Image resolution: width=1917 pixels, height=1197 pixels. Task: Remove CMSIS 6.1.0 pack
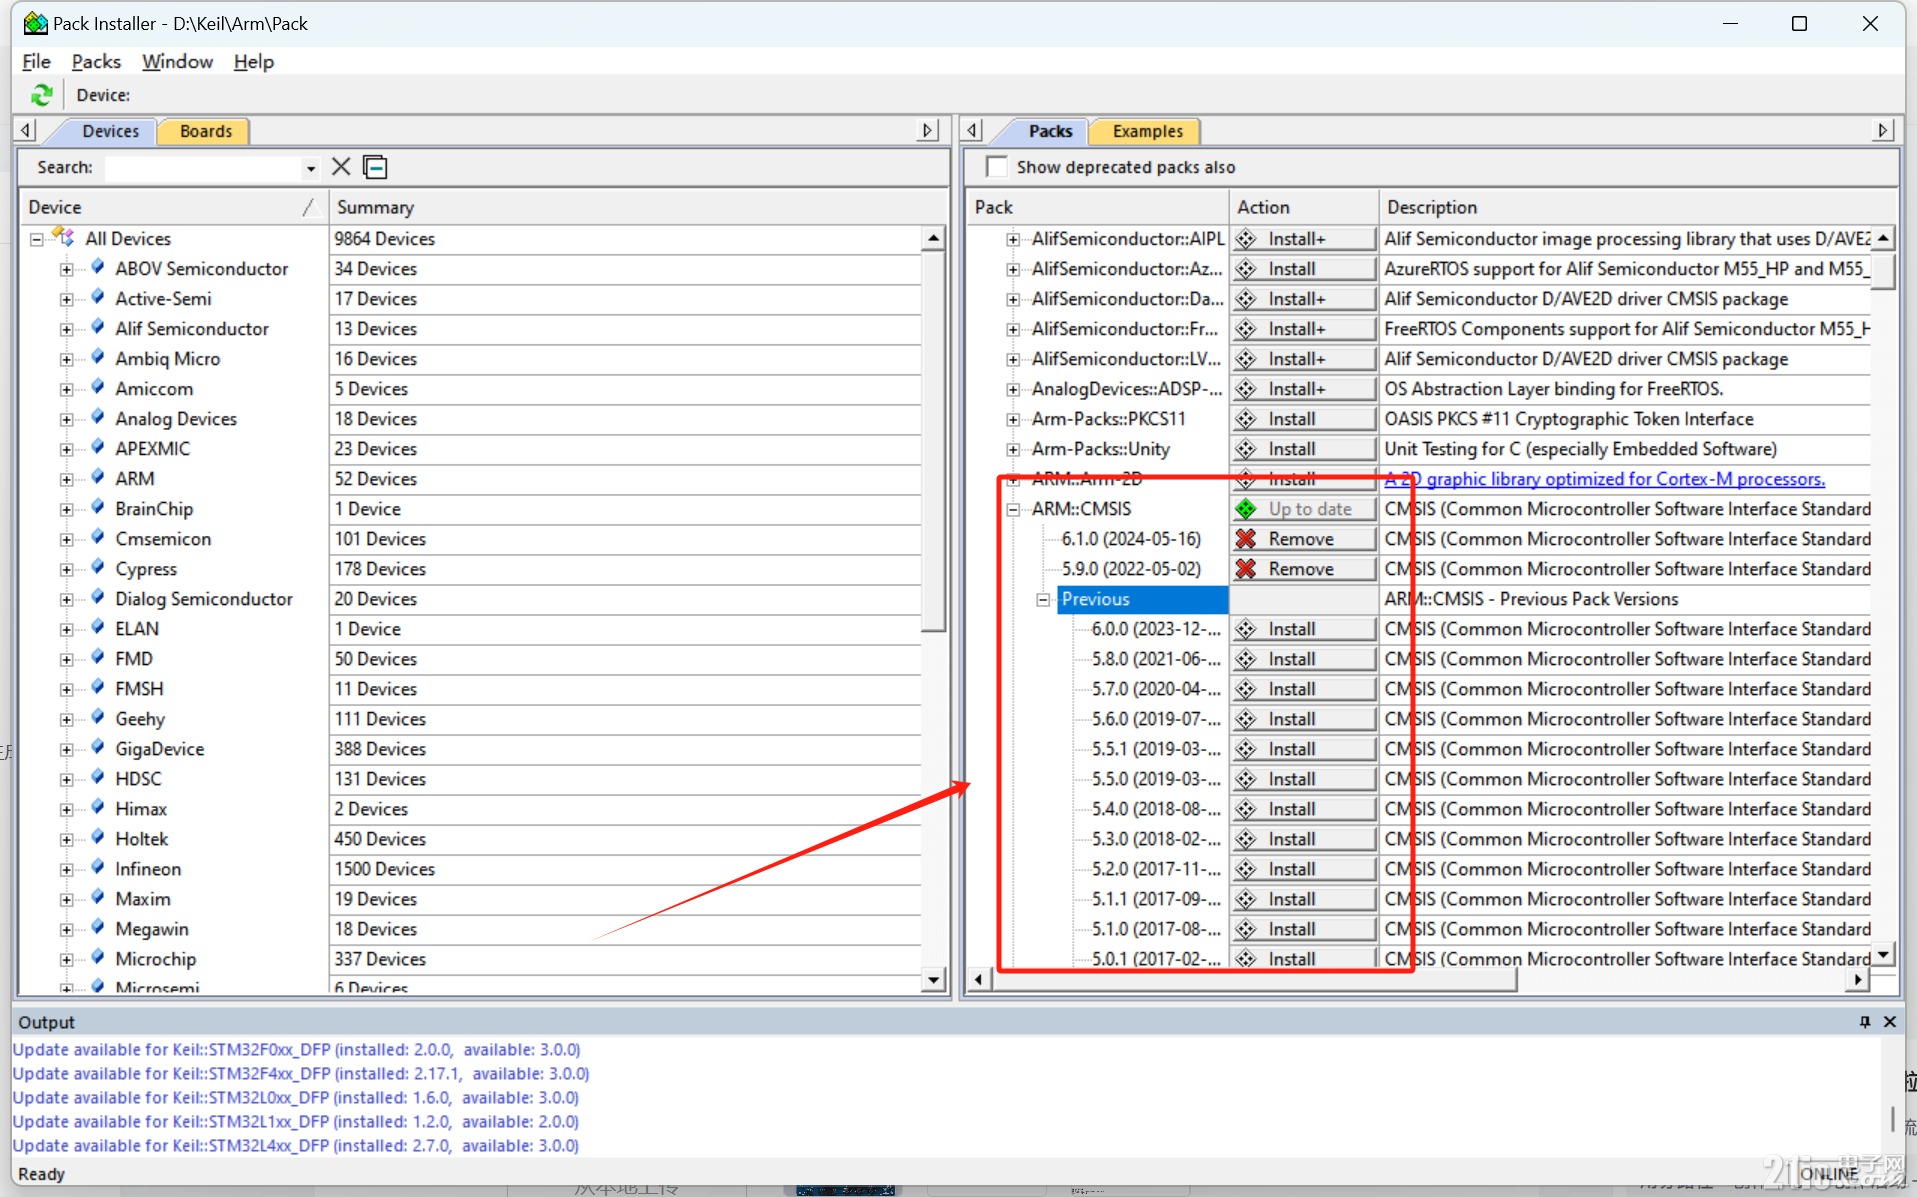[1303, 539]
